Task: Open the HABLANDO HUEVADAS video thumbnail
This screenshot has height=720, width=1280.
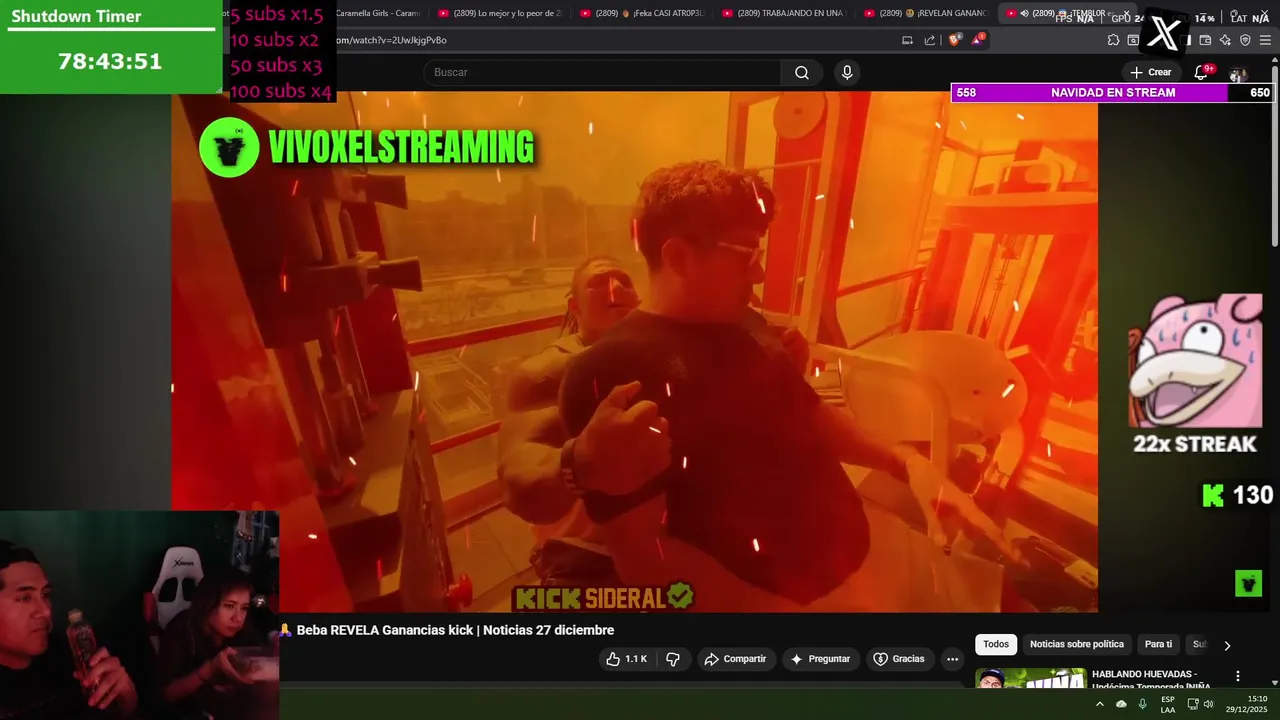Action: coord(1030,678)
